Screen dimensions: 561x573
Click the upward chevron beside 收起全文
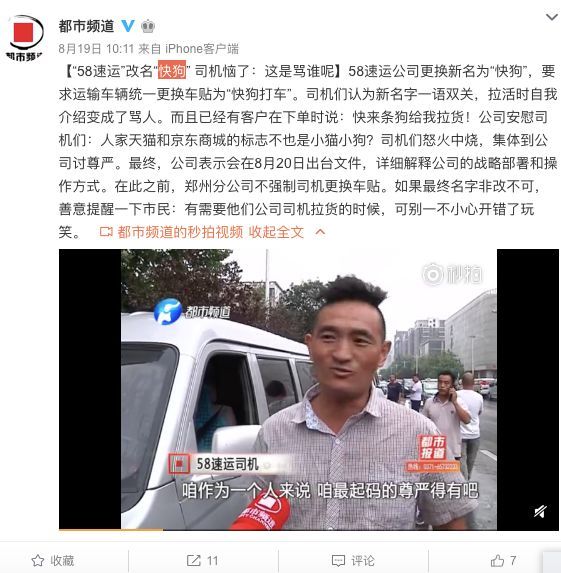pos(320,232)
